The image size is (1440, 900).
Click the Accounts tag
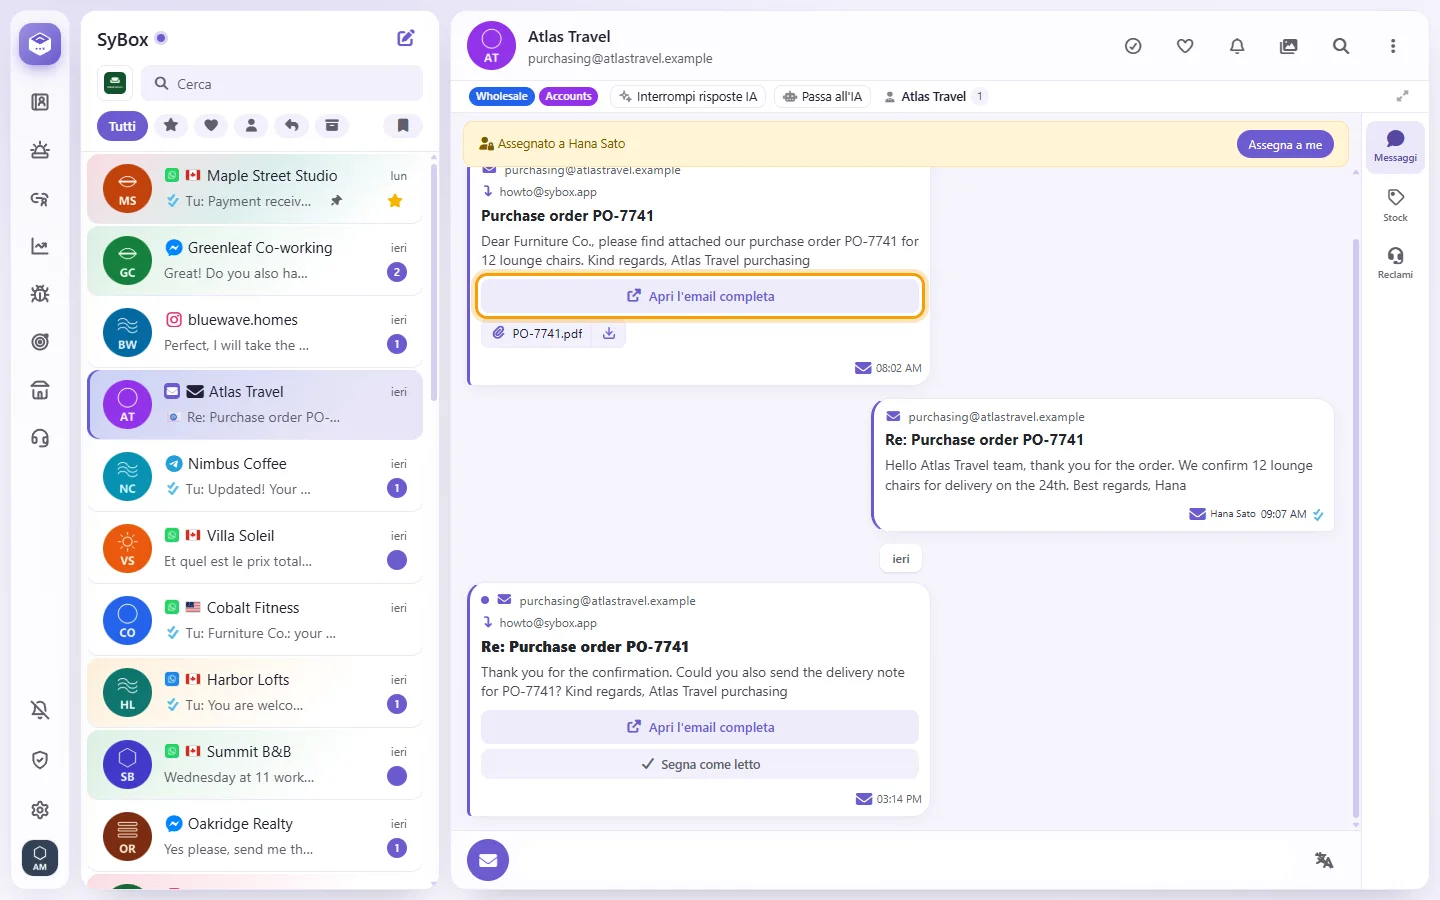pyautogui.click(x=568, y=97)
